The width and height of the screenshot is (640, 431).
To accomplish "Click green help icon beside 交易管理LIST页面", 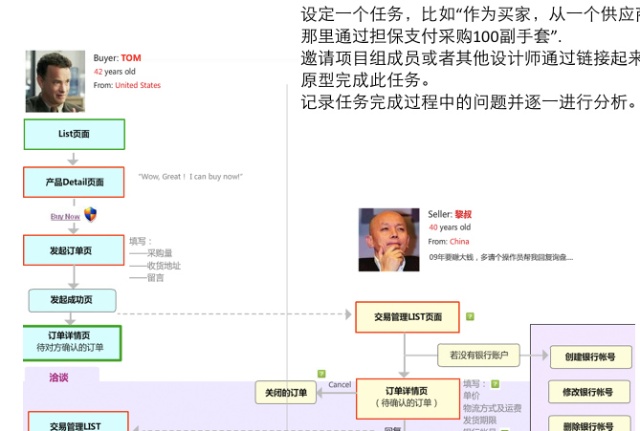I will click(470, 316).
